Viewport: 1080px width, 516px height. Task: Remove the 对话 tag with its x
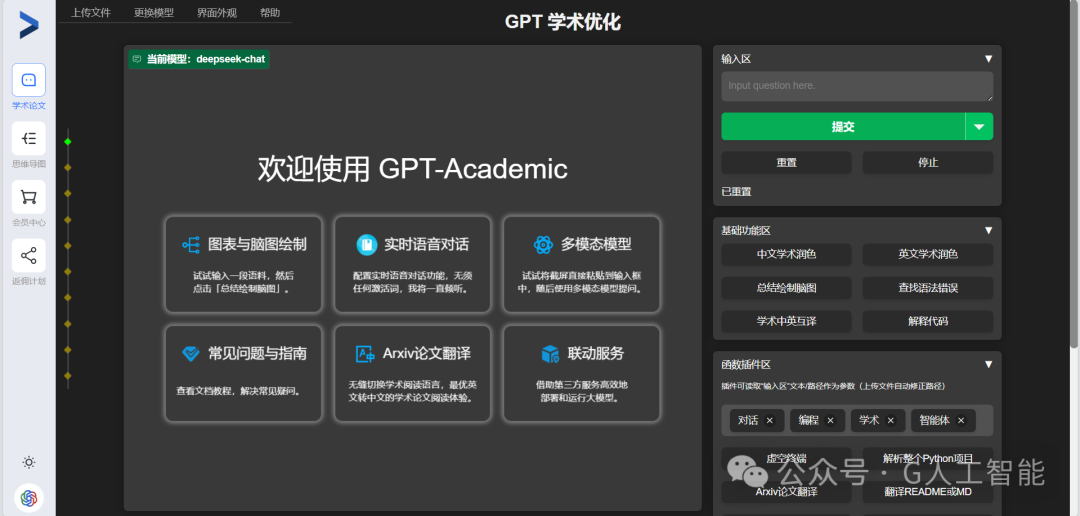click(769, 420)
